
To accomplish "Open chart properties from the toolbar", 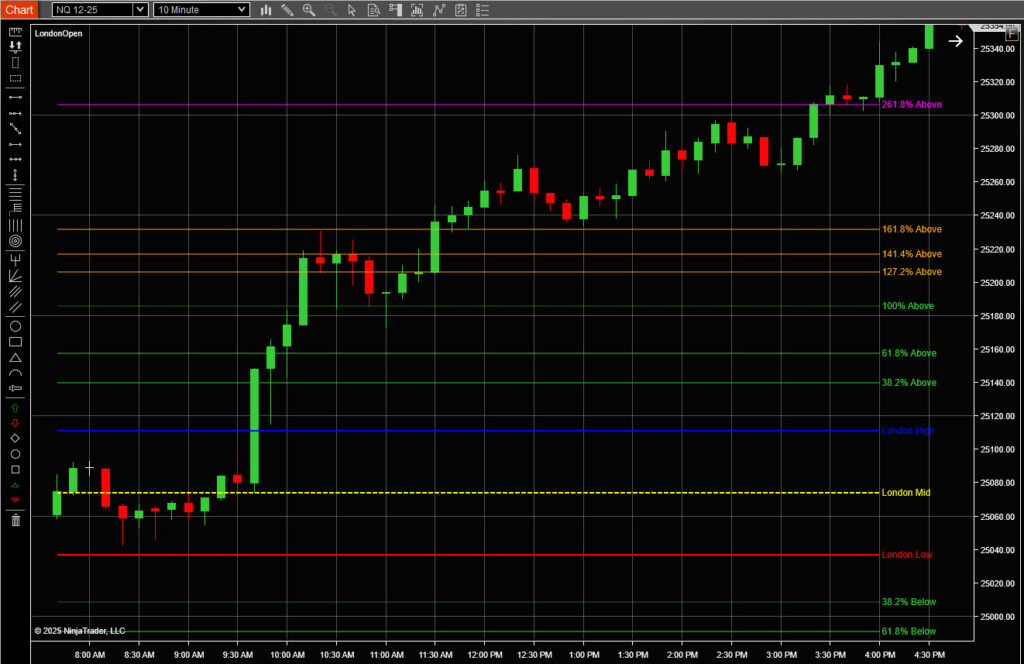I will (x=459, y=10).
